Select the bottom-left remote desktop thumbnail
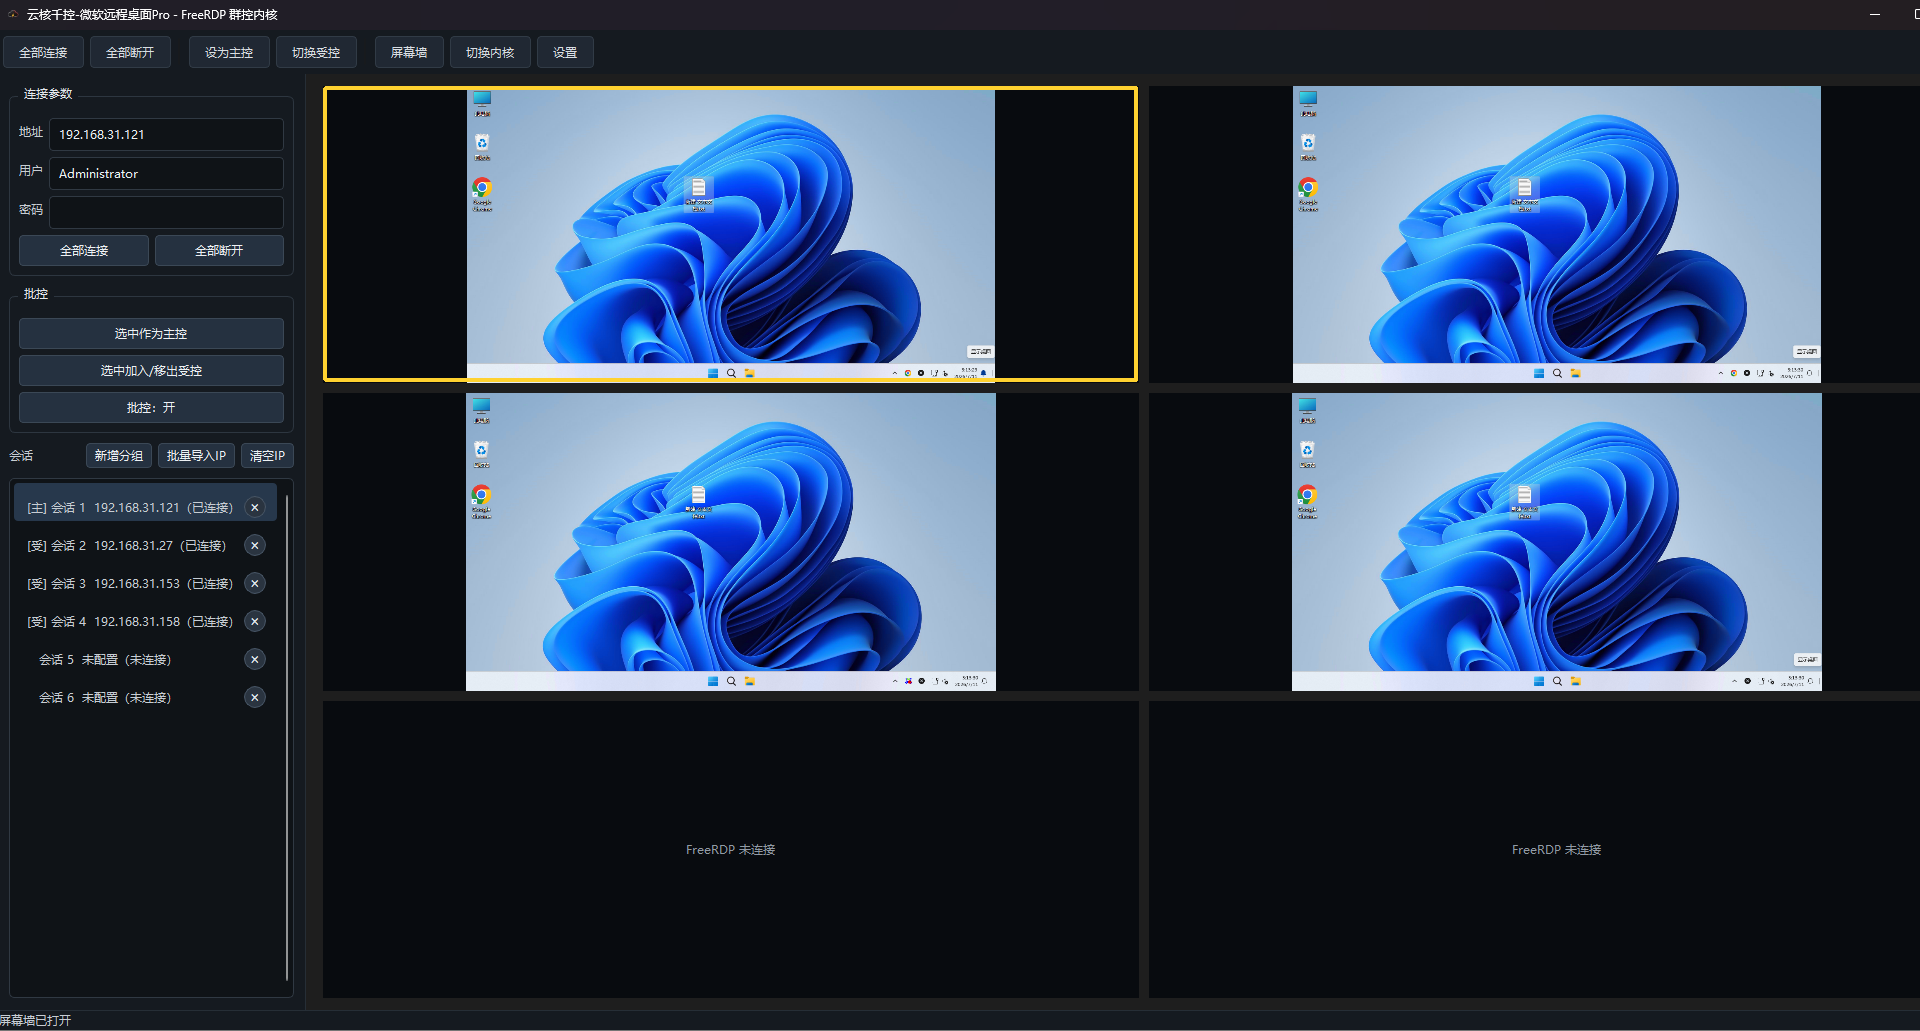The width and height of the screenshot is (1920, 1031). [x=730, y=542]
